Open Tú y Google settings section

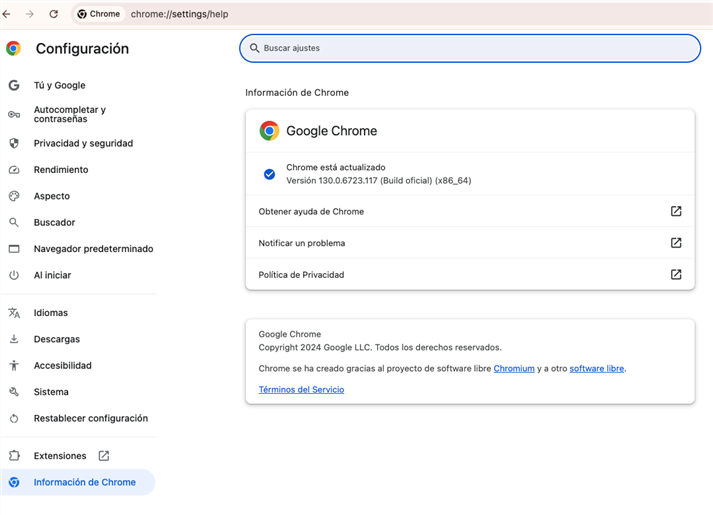59,86
